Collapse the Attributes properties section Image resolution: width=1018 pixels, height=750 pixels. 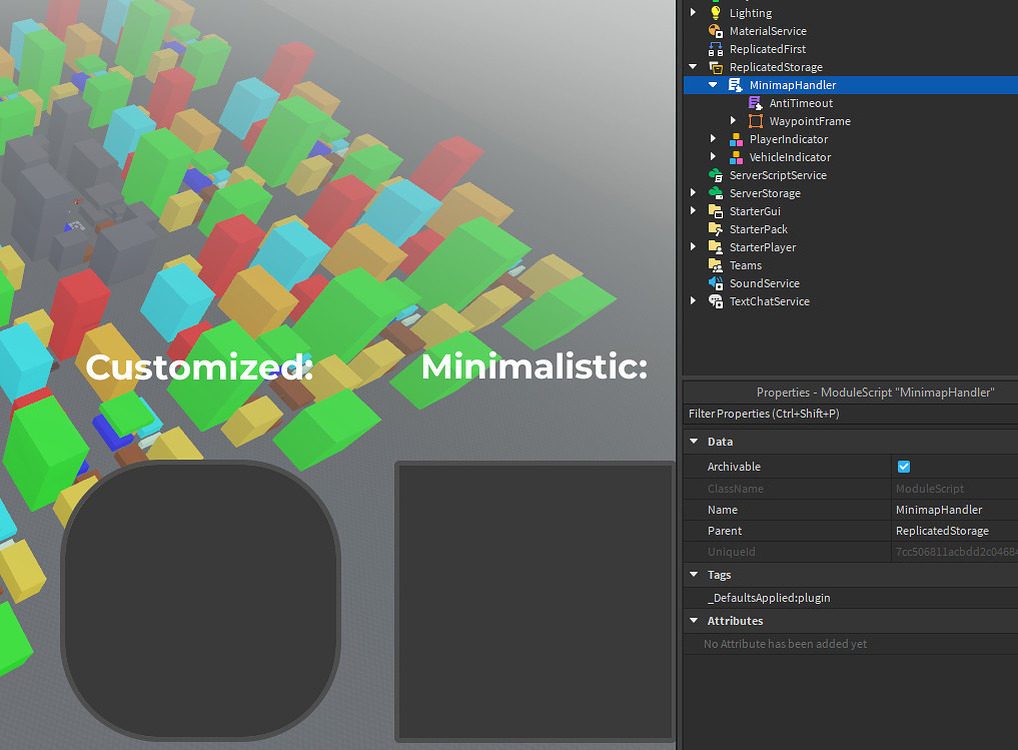[x=693, y=621]
